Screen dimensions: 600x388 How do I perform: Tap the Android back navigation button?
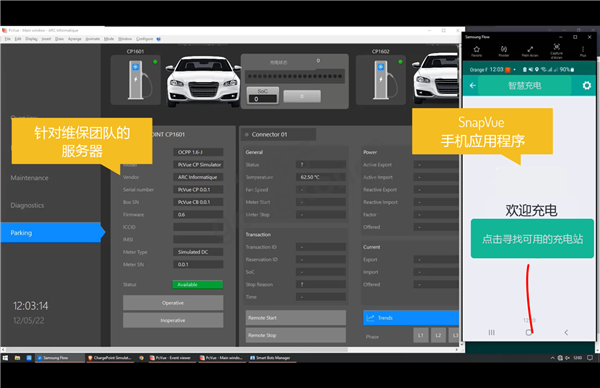tap(566, 333)
